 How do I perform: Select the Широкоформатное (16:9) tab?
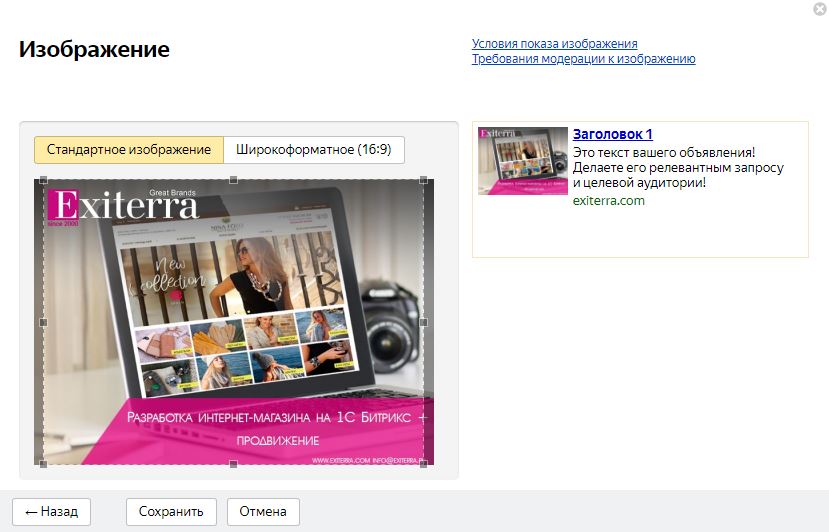[313, 150]
